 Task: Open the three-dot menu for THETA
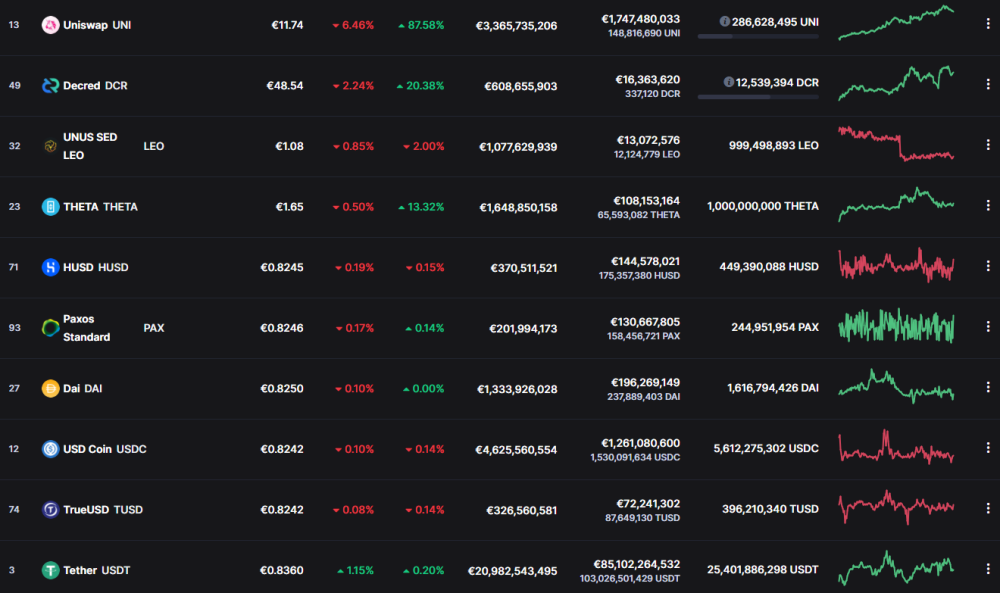(x=988, y=205)
